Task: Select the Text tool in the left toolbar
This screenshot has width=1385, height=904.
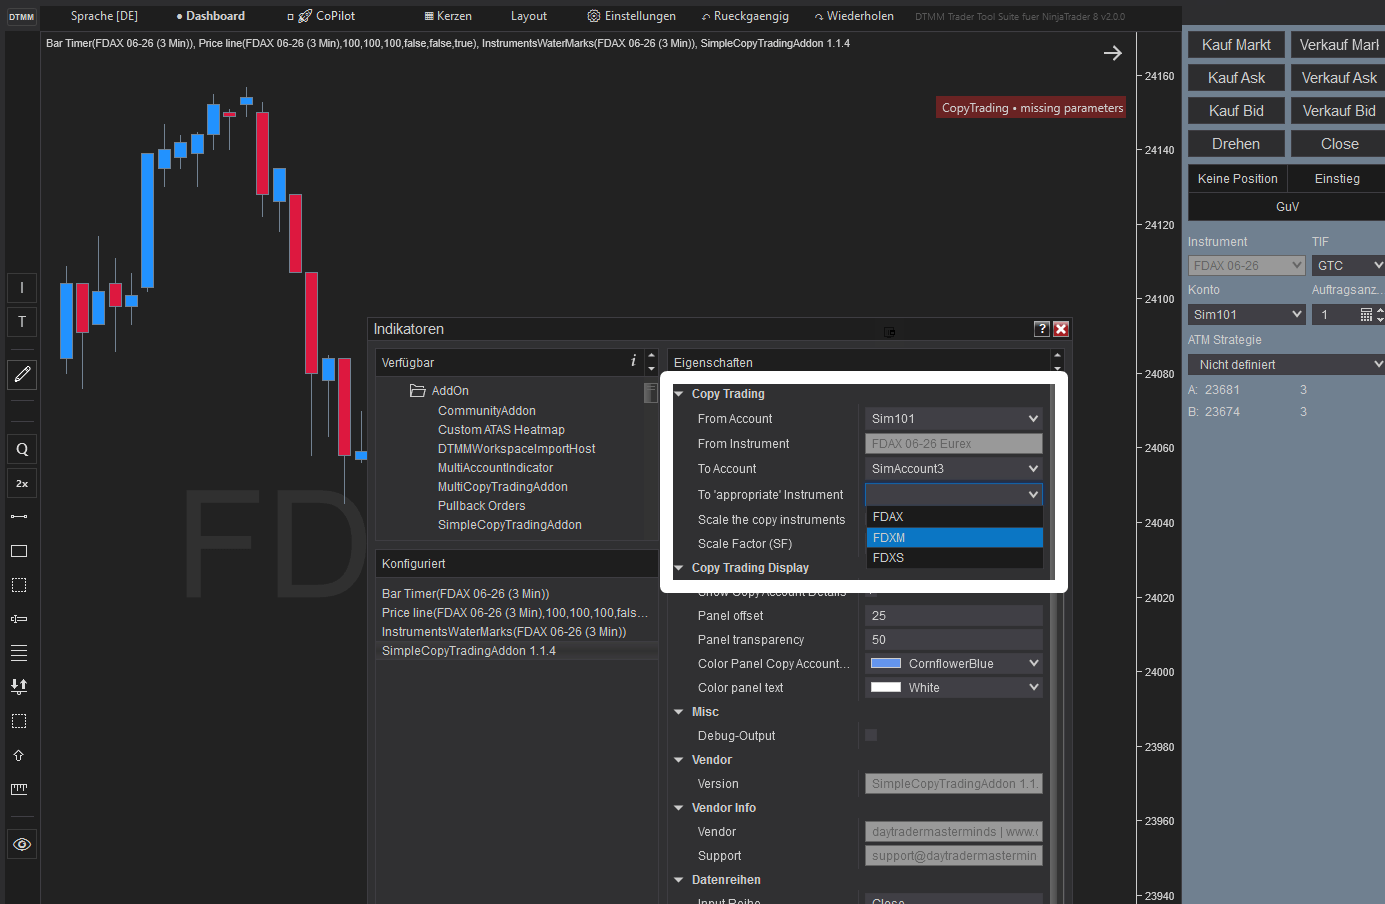Action: tap(21, 321)
